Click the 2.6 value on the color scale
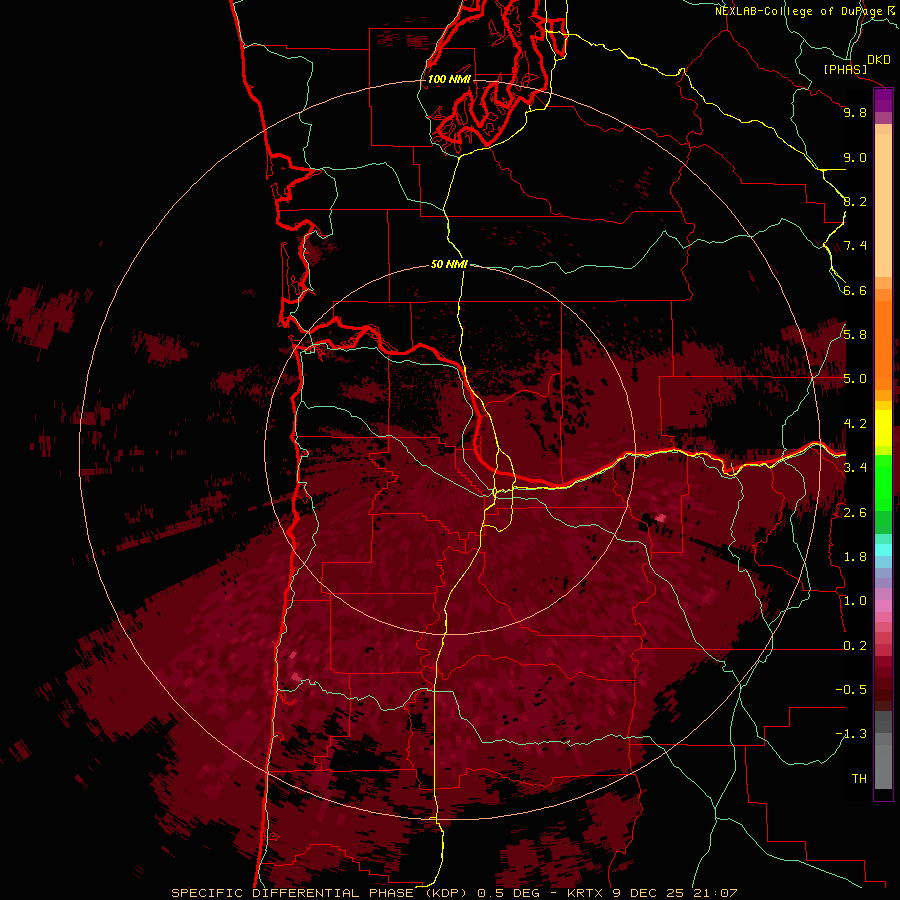This screenshot has width=900, height=900. 855,513
